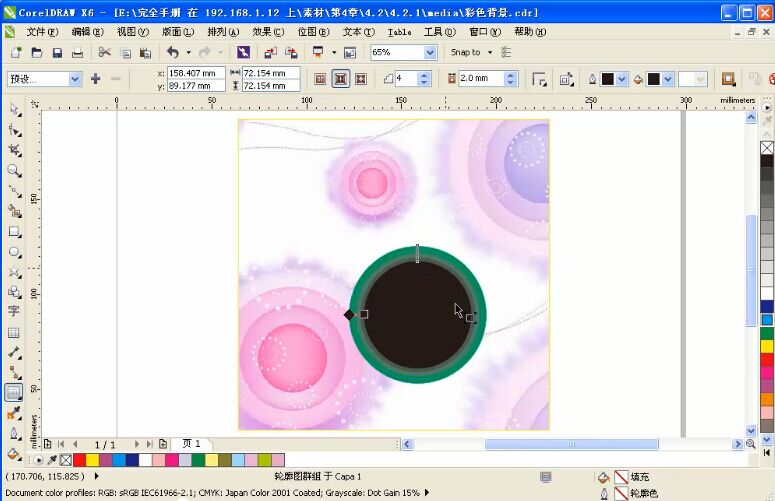Switch to the 页 1 page tab
775x501 pixels.
click(x=192, y=444)
